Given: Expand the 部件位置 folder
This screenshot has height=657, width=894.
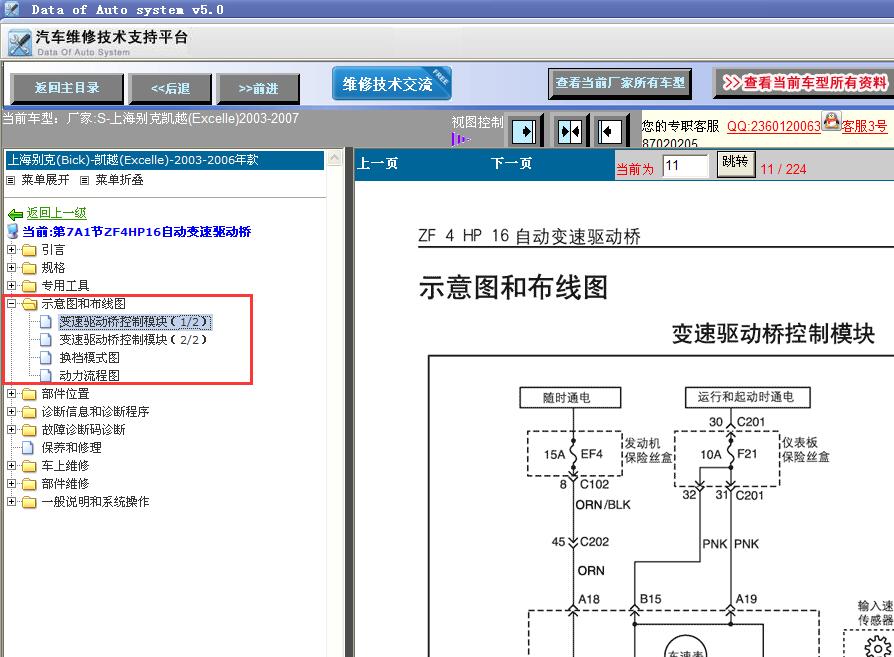Looking at the screenshot, I should [11, 393].
